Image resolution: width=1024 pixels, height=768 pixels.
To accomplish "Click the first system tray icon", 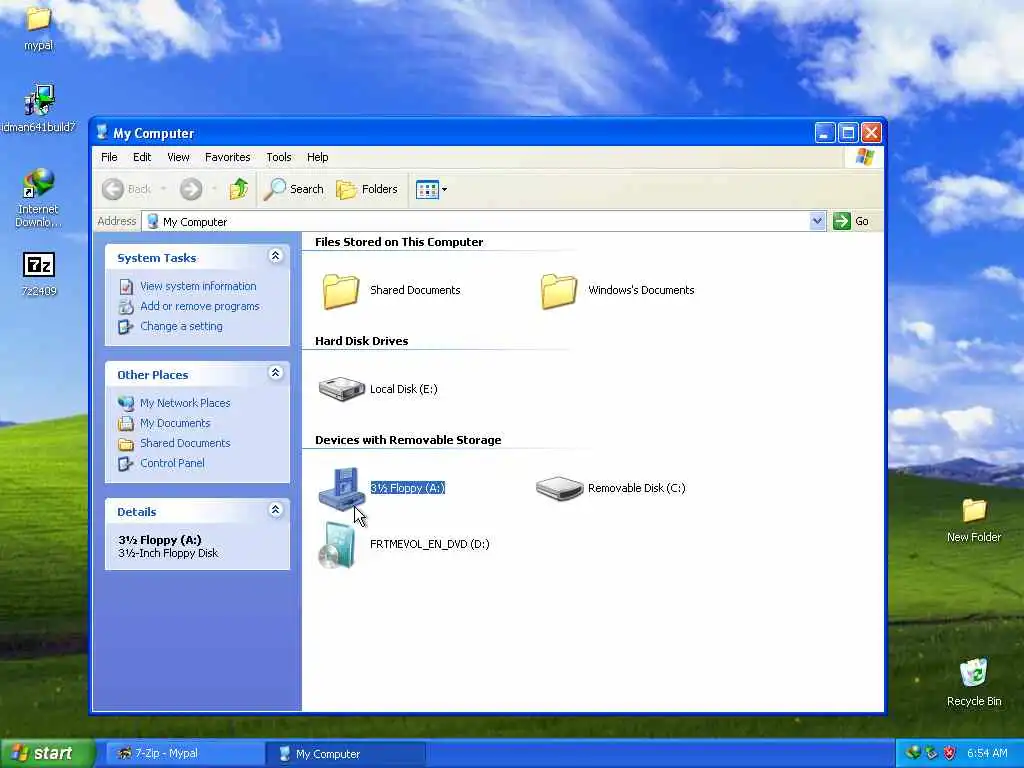I will (913, 753).
